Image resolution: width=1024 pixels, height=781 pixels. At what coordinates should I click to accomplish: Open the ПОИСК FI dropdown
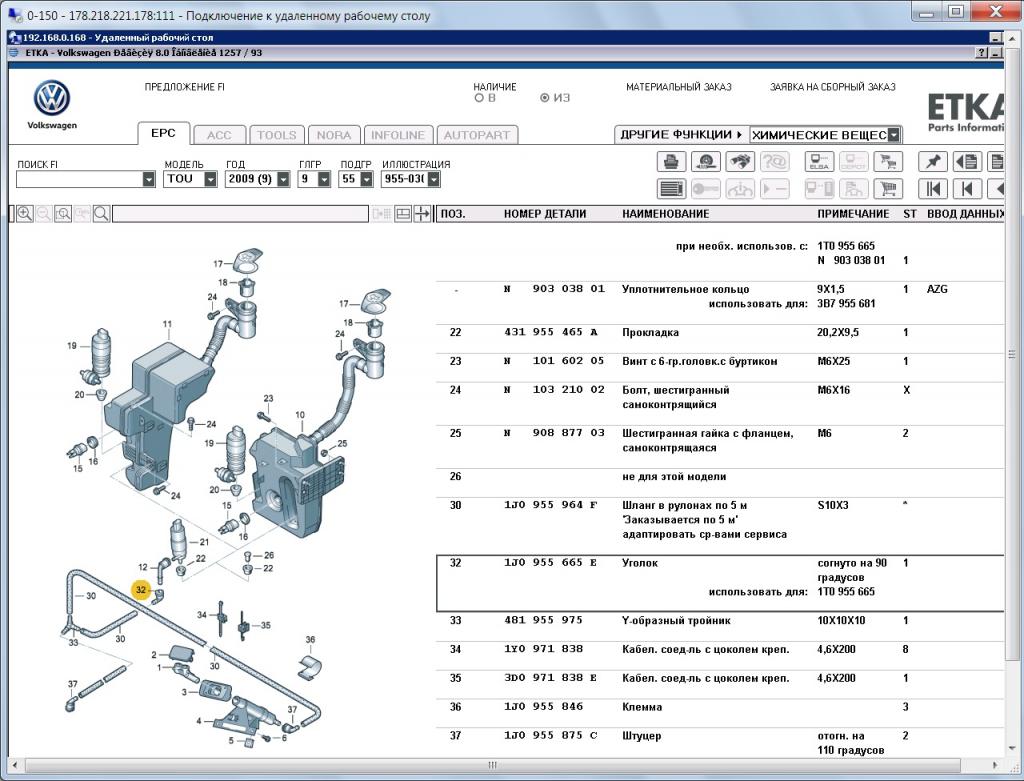pos(149,179)
